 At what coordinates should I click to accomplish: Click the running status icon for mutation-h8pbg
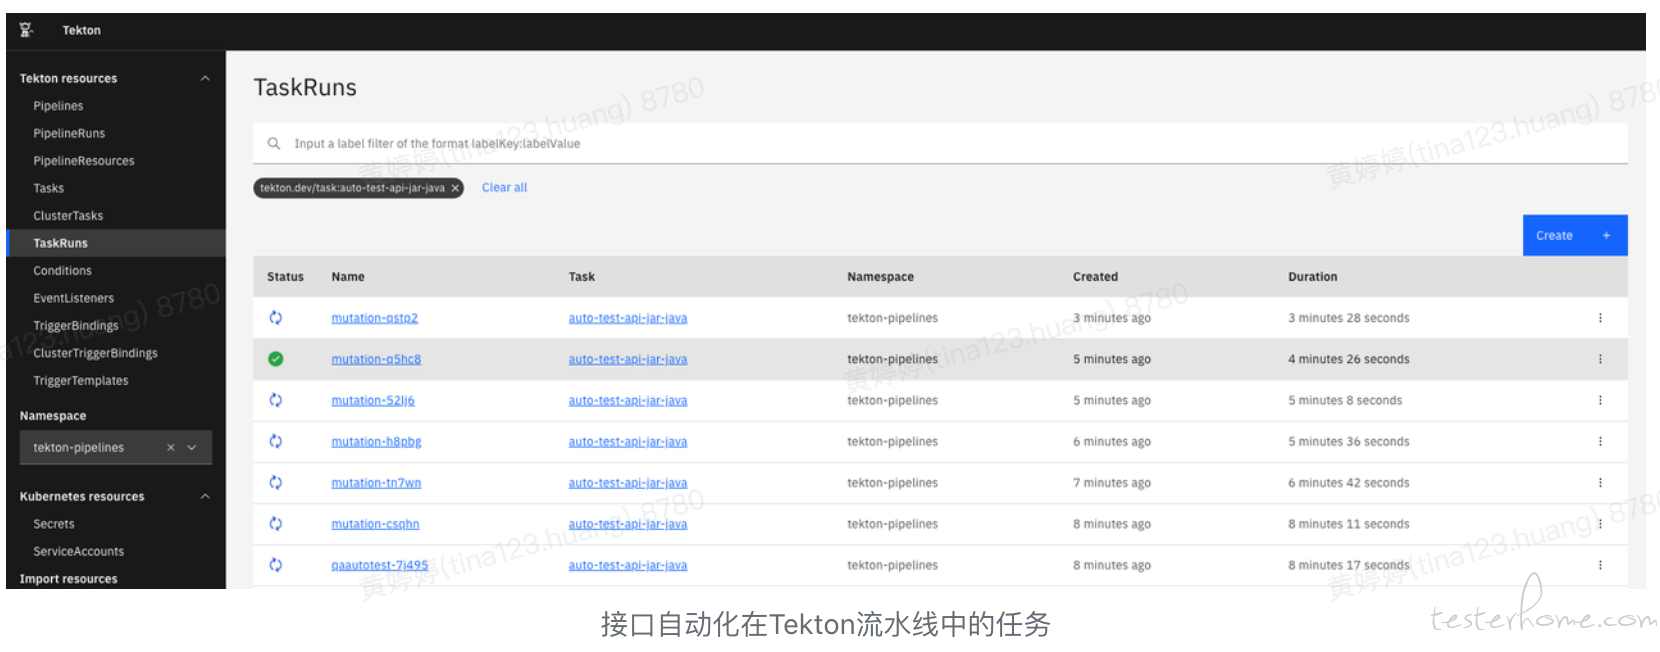pyautogui.click(x=276, y=441)
